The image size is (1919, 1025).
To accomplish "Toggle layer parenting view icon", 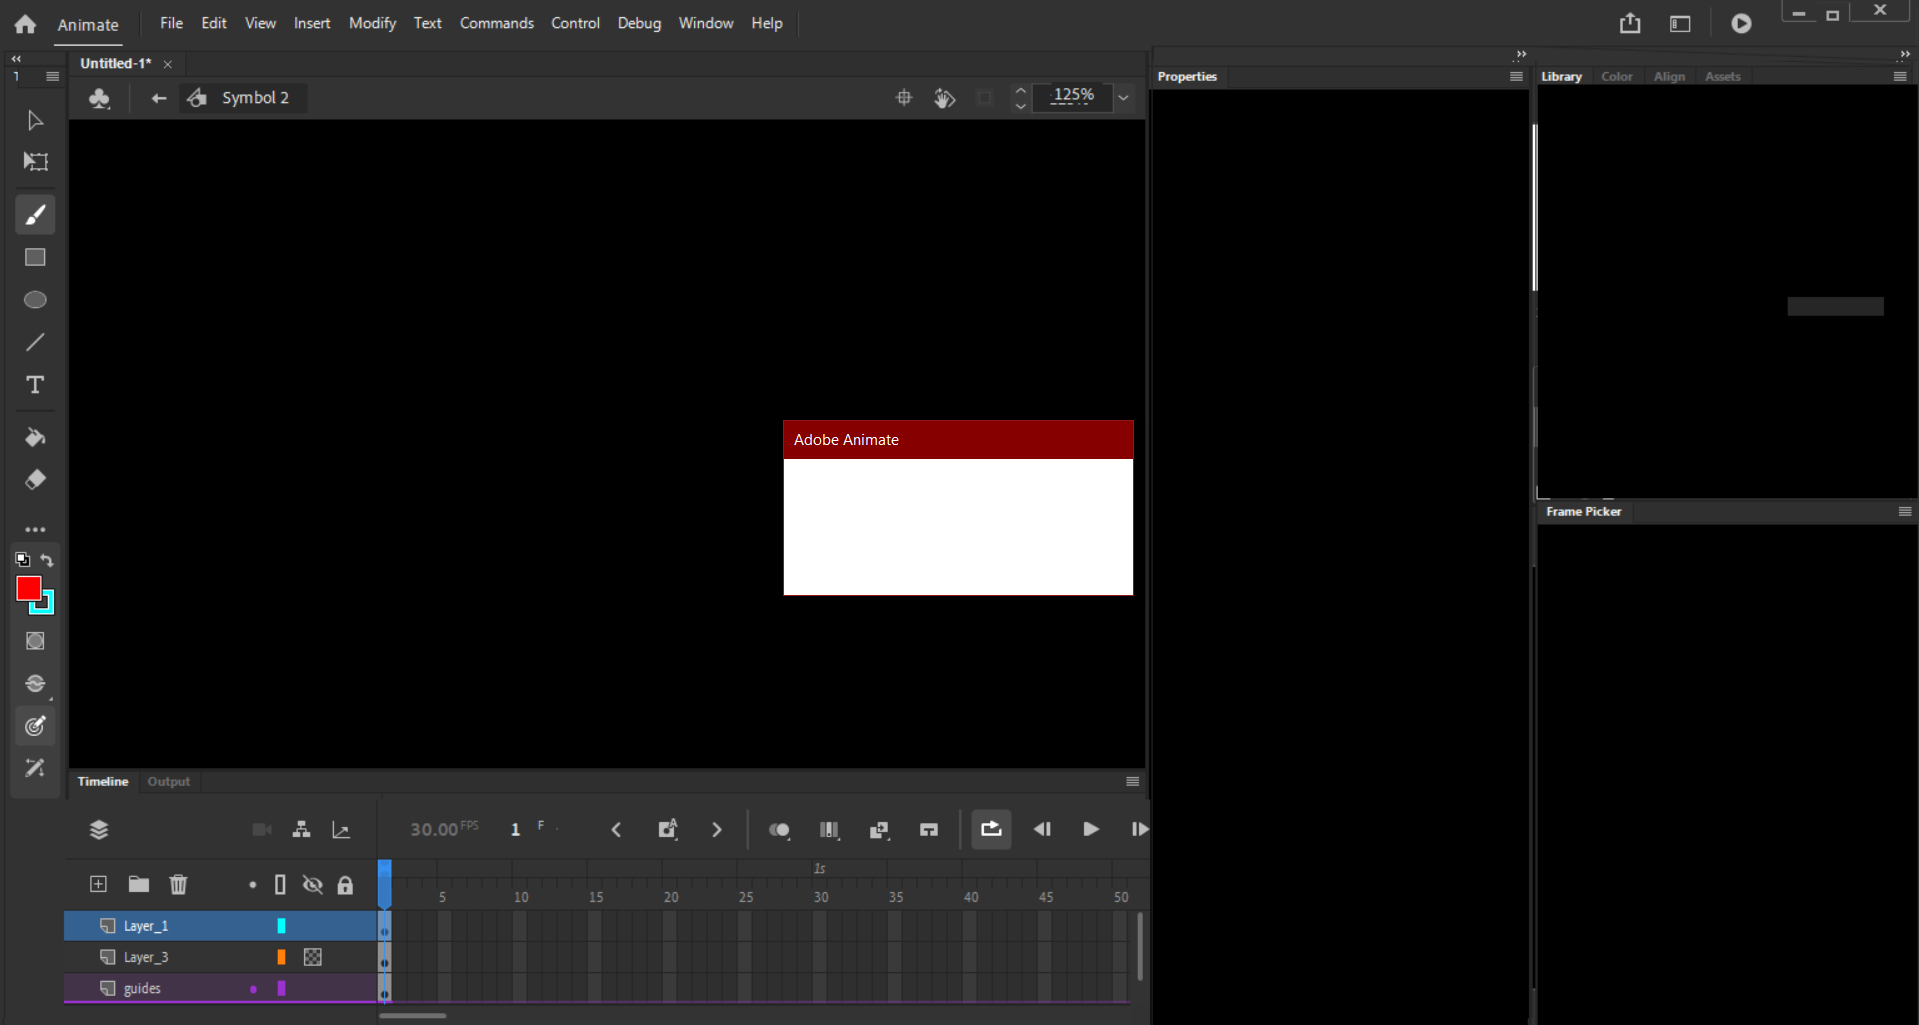I will (301, 829).
